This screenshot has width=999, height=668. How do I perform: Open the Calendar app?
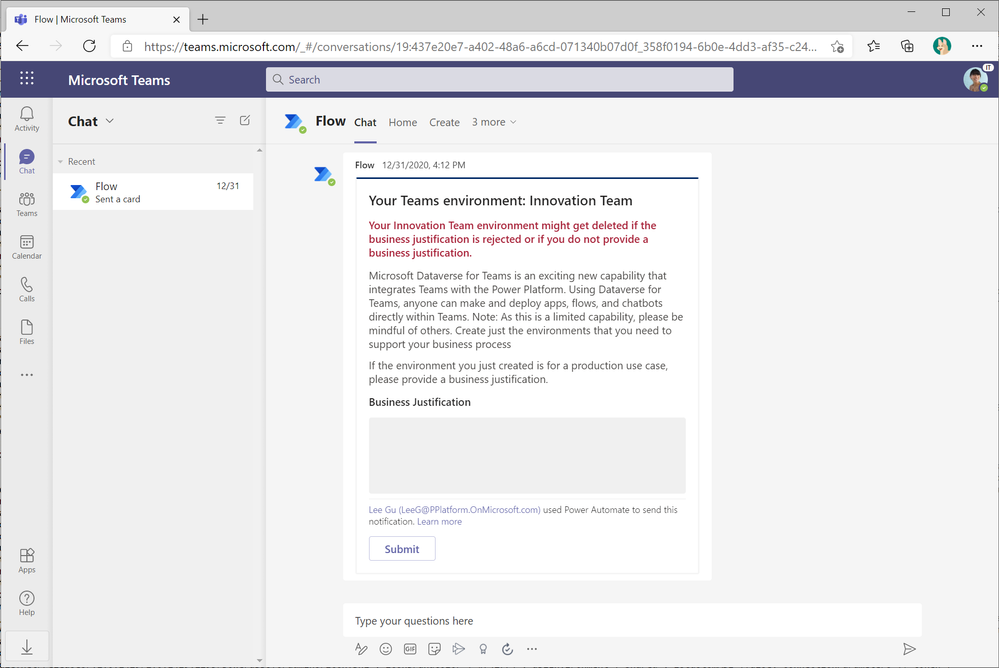pyautogui.click(x=27, y=247)
